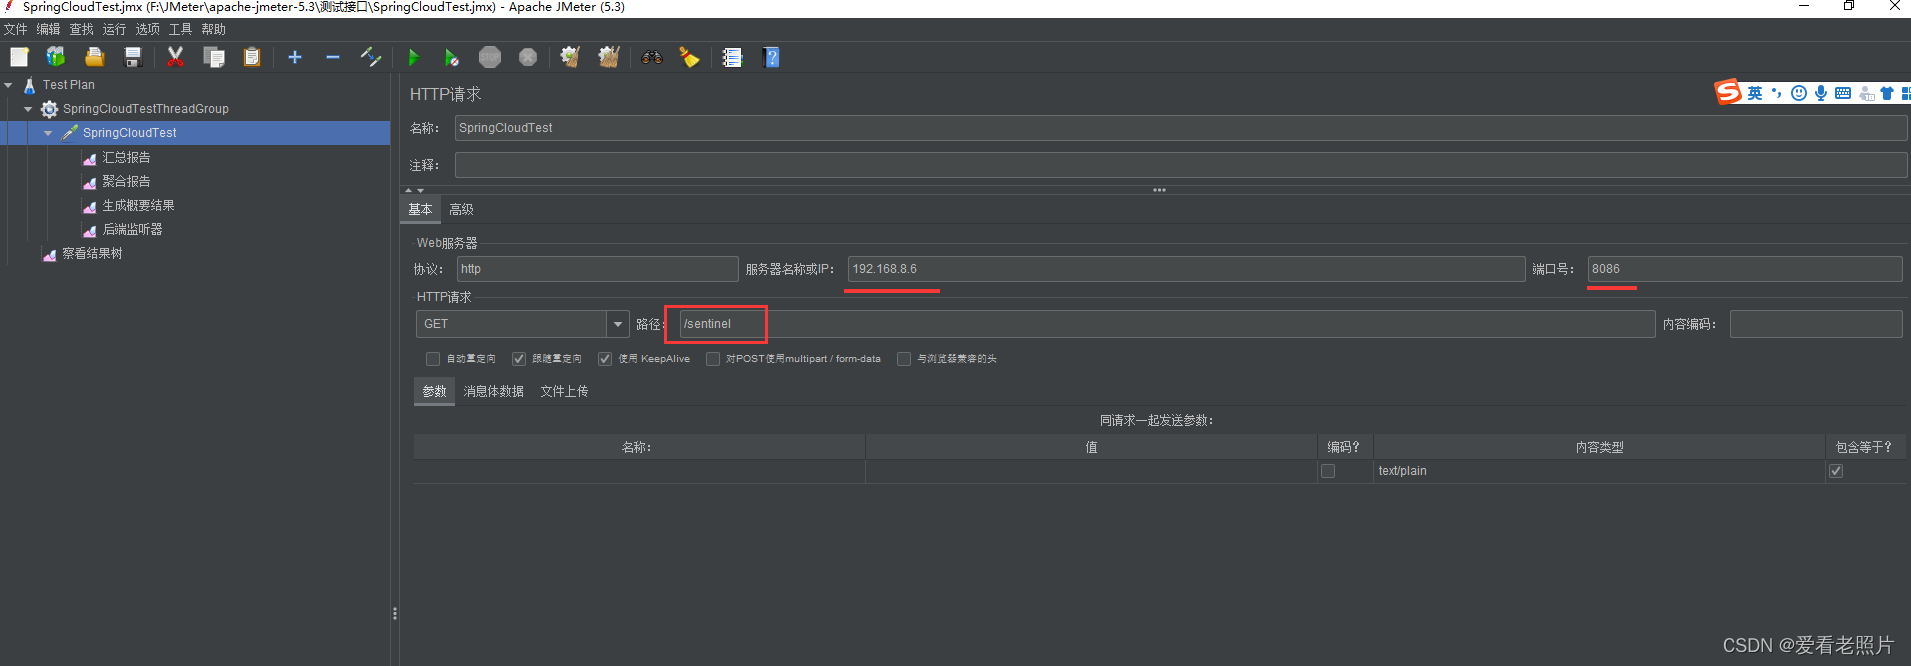The height and width of the screenshot is (666, 1911).
Task: Click the 内容编码 input field
Action: point(1816,324)
